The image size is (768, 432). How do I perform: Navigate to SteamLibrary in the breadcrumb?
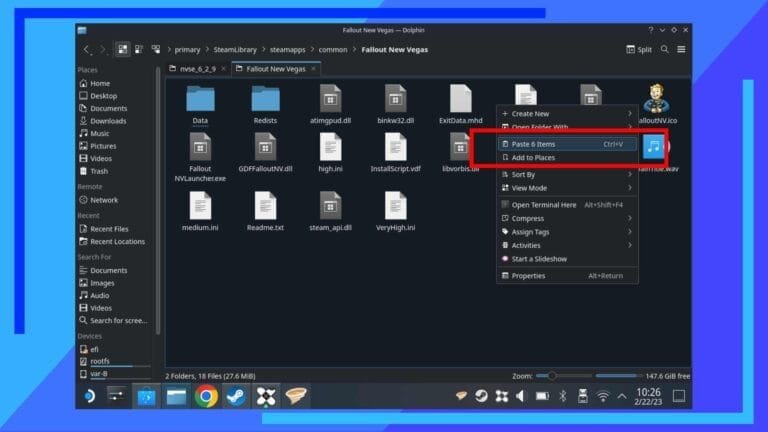pyautogui.click(x=235, y=49)
